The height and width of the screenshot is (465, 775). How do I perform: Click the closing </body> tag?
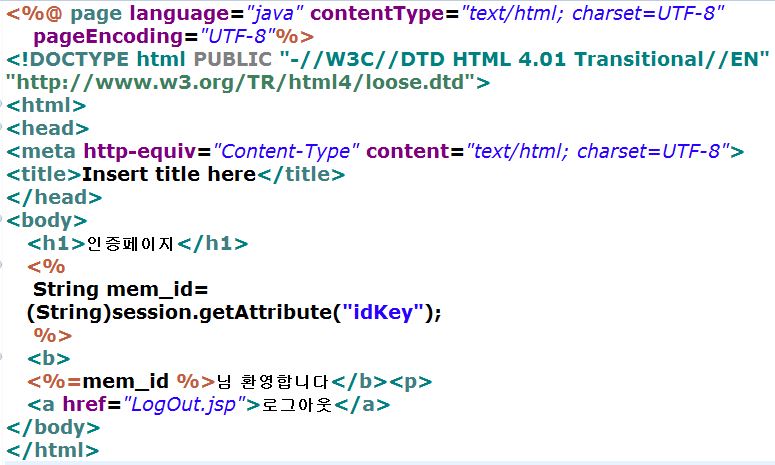(x=53, y=427)
